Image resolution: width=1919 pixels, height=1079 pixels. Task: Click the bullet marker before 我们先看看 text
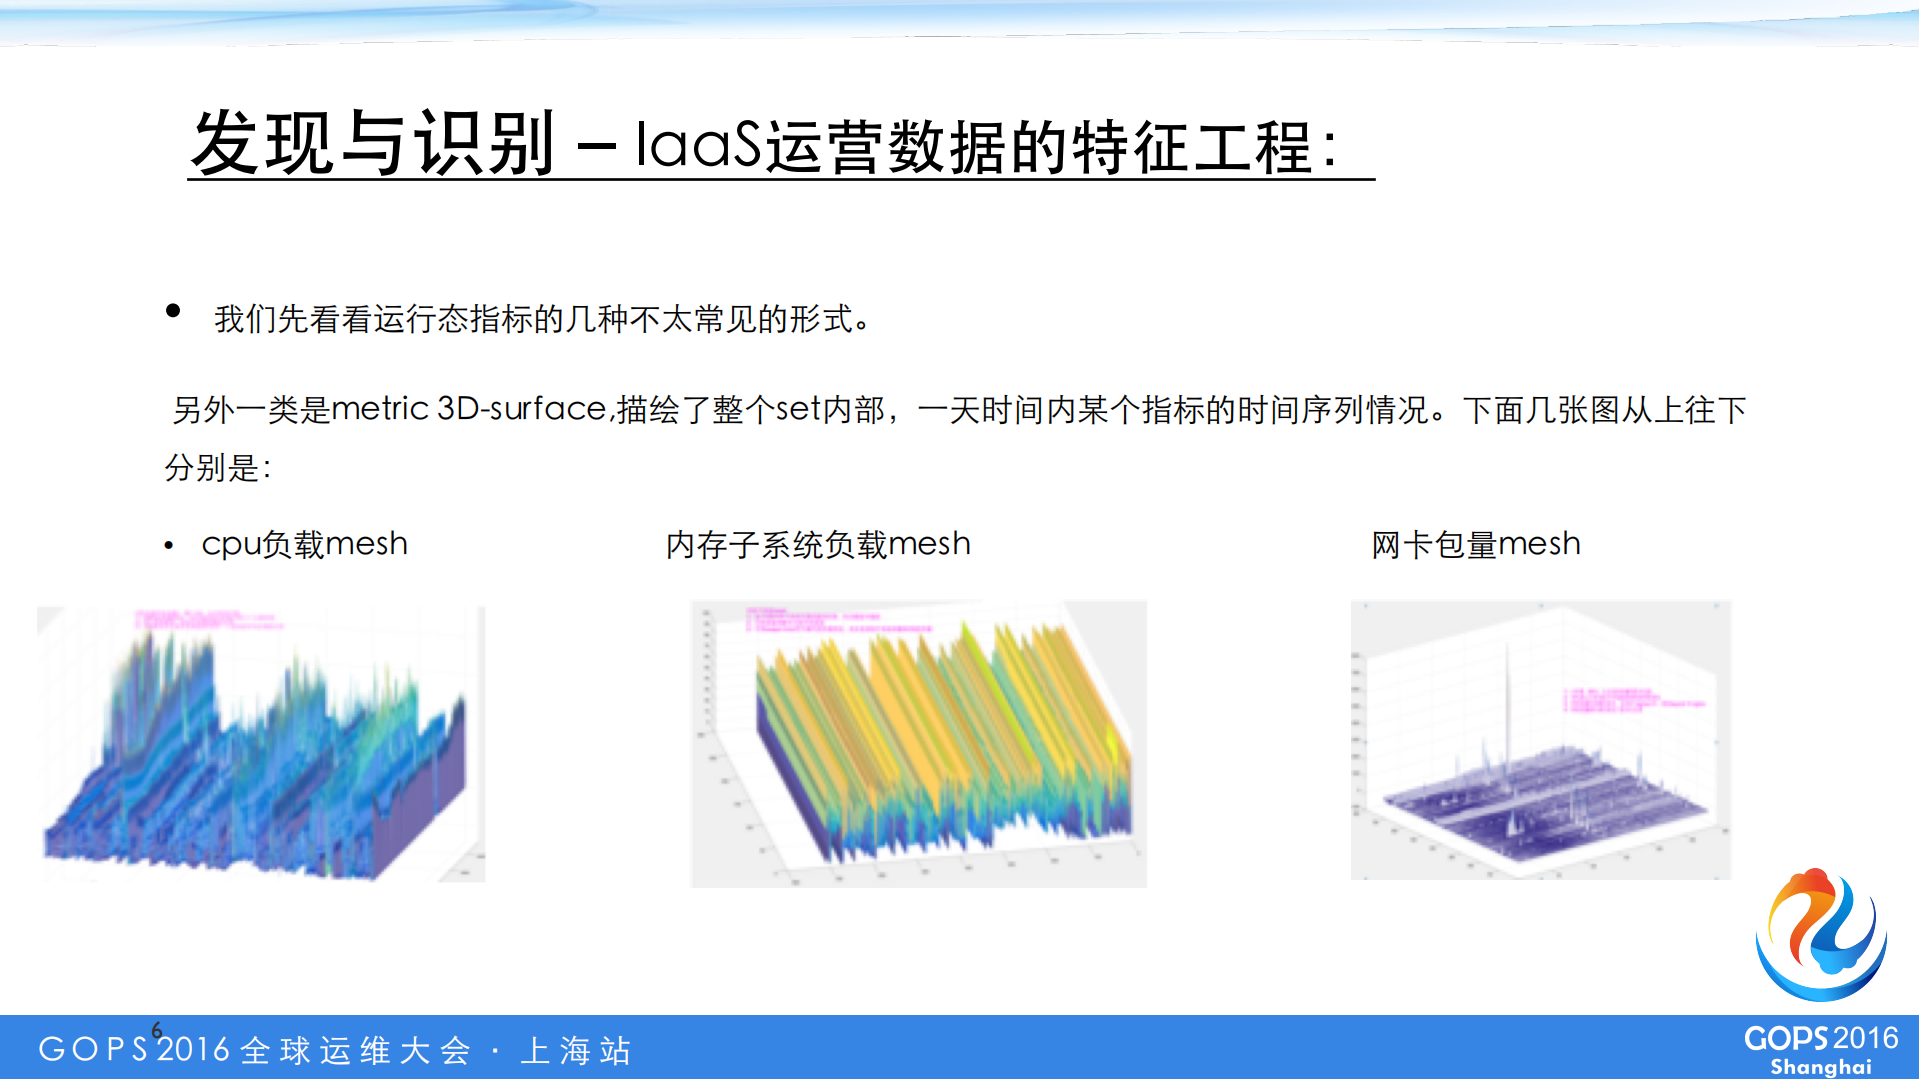[x=172, y=311]
